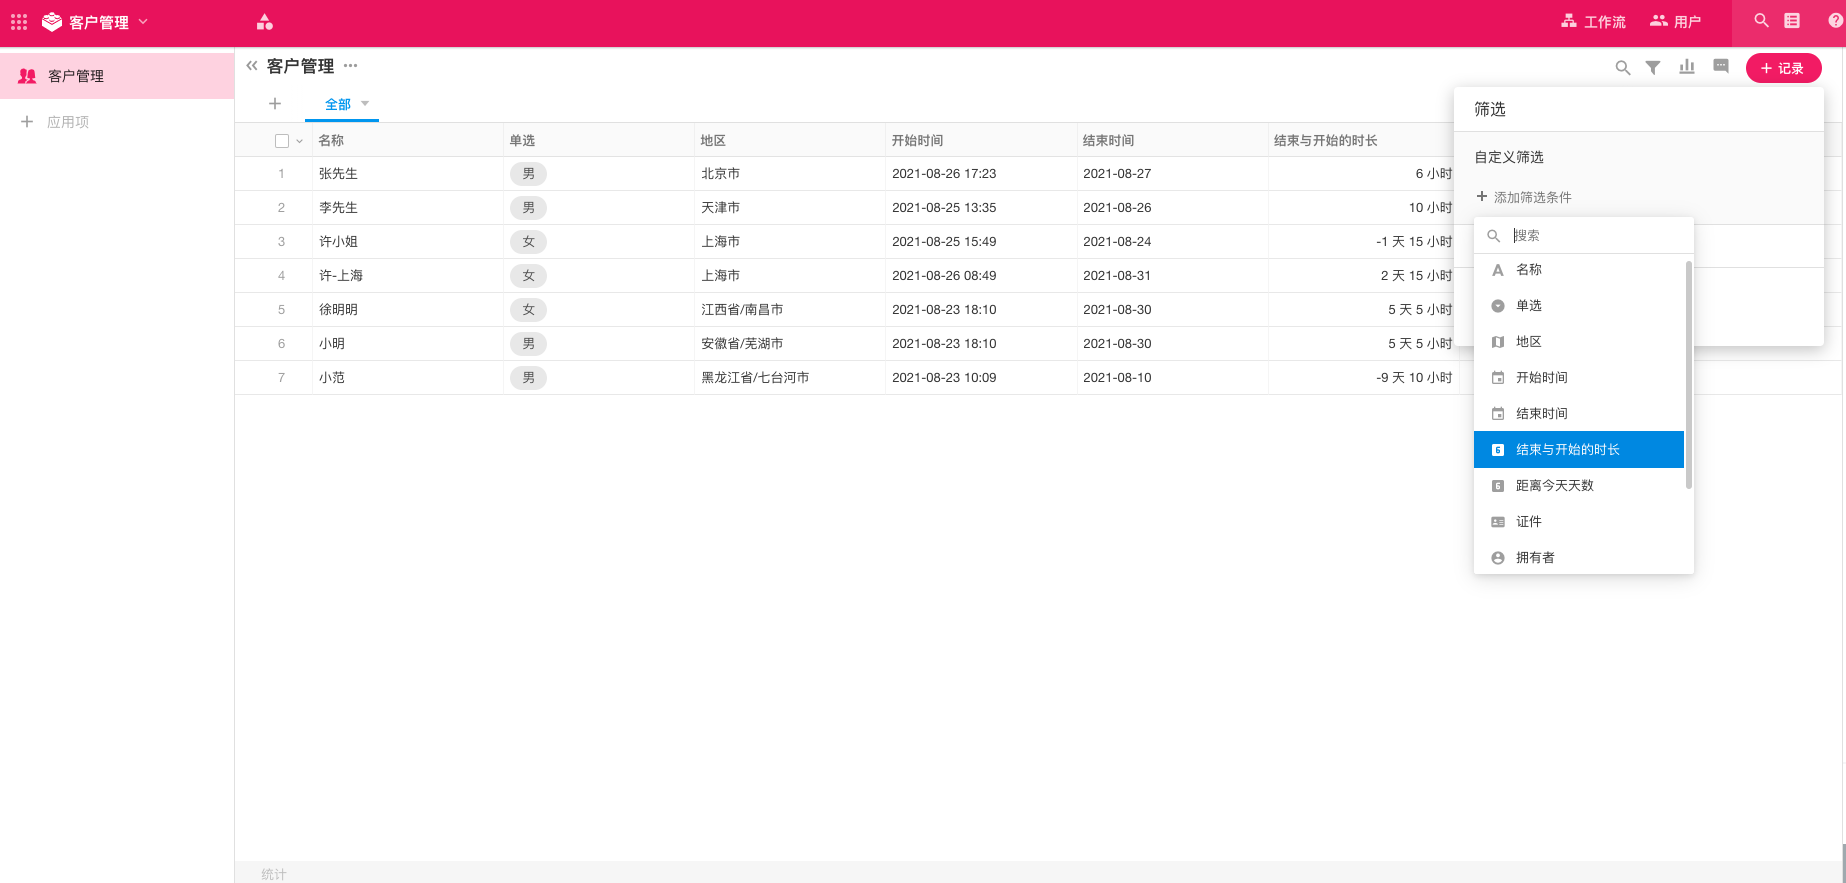Click the 结束时间 calendar icon
This screenshot has height=883, width=1846.
pyautogui.click(x=1498, y=414)
